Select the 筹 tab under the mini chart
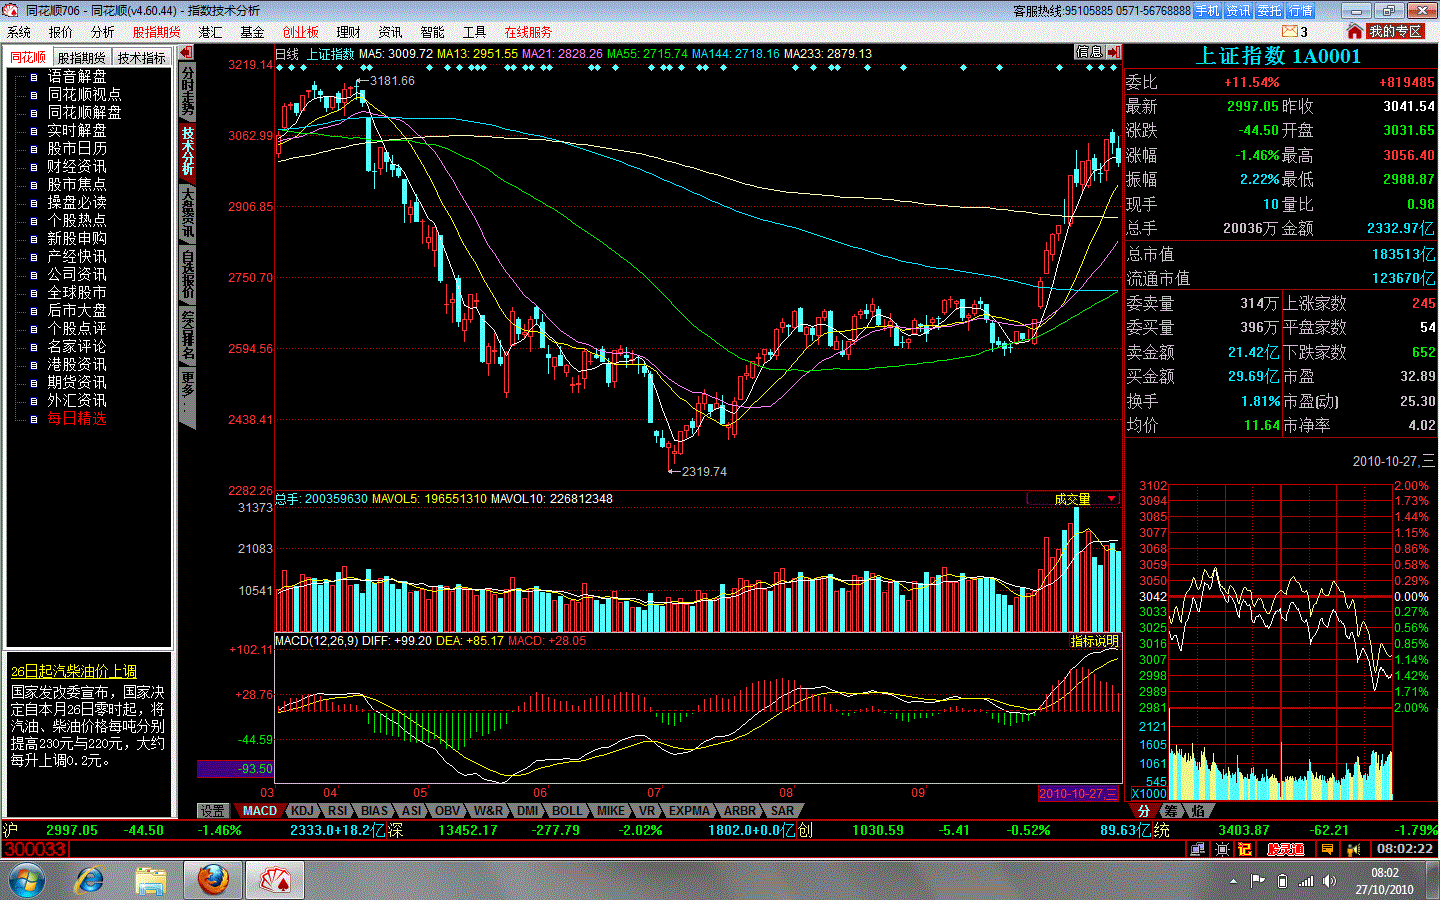 [1170, 811]
